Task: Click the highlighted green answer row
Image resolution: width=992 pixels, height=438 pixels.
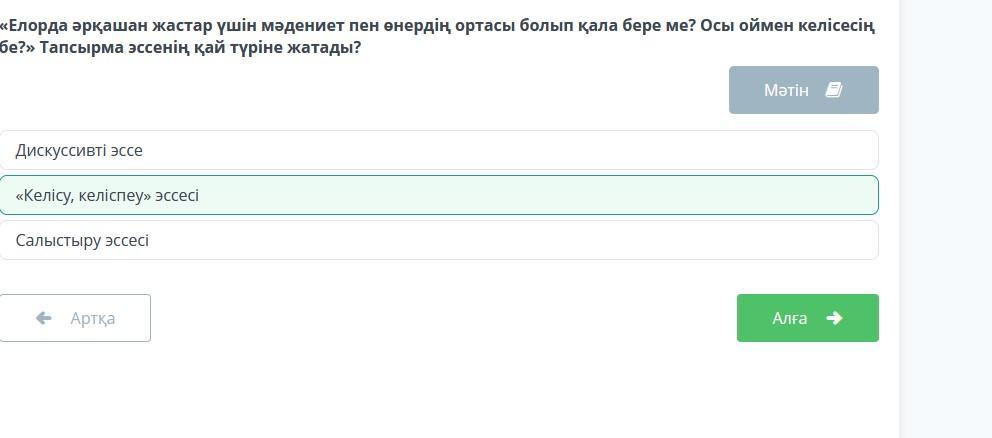Action: [x=439, y=195]
